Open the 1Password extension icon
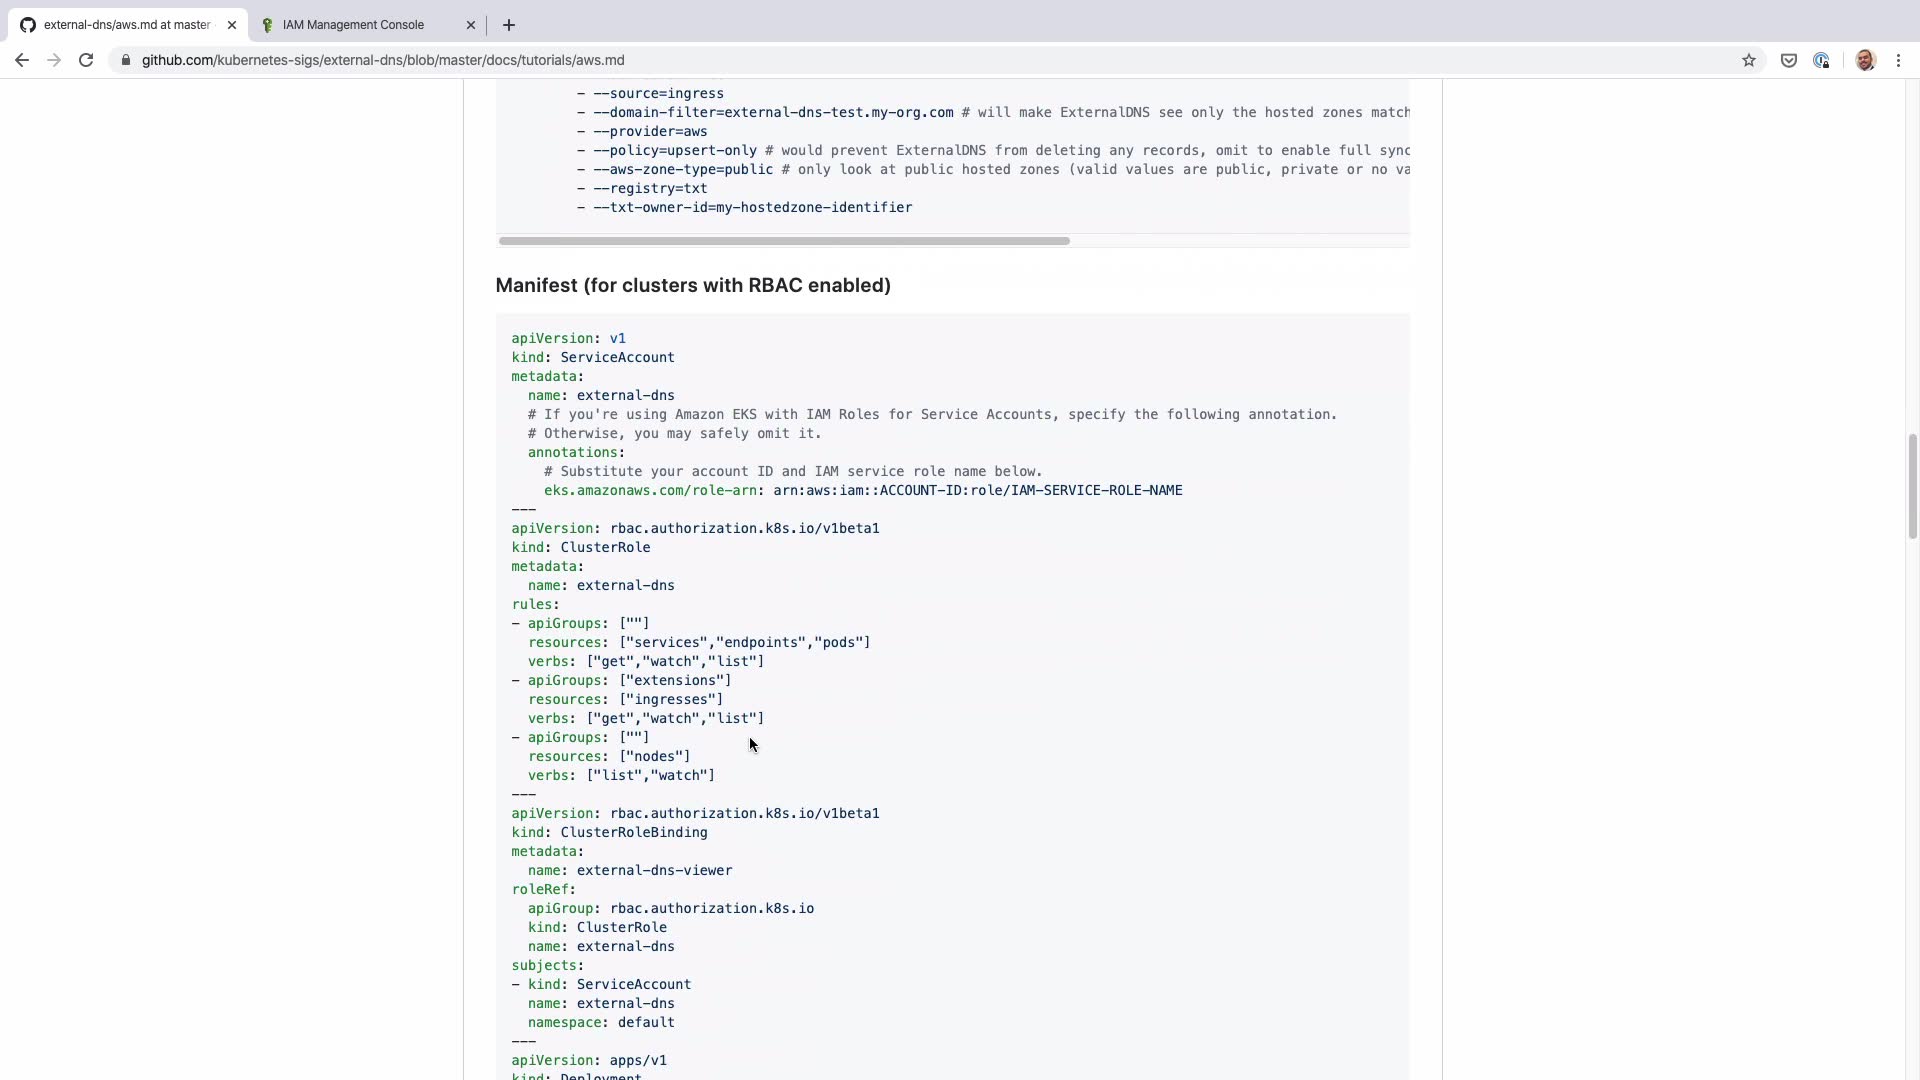 coord(1821,60)
